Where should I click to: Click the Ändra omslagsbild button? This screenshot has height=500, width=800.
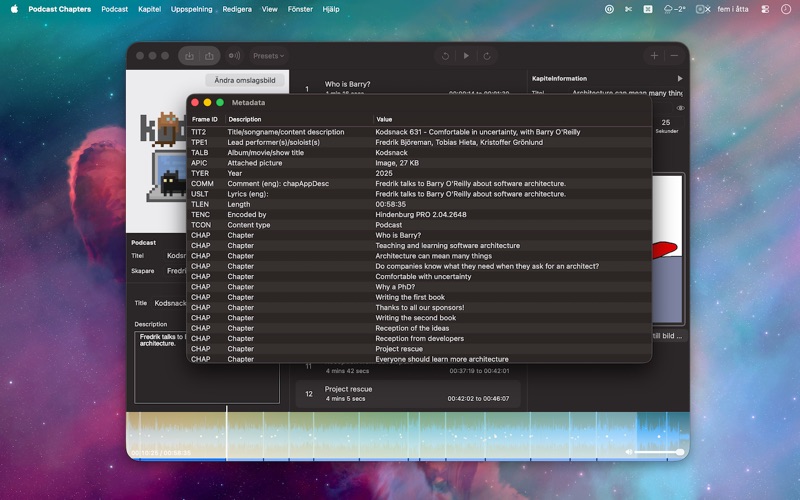pos(245,80)
